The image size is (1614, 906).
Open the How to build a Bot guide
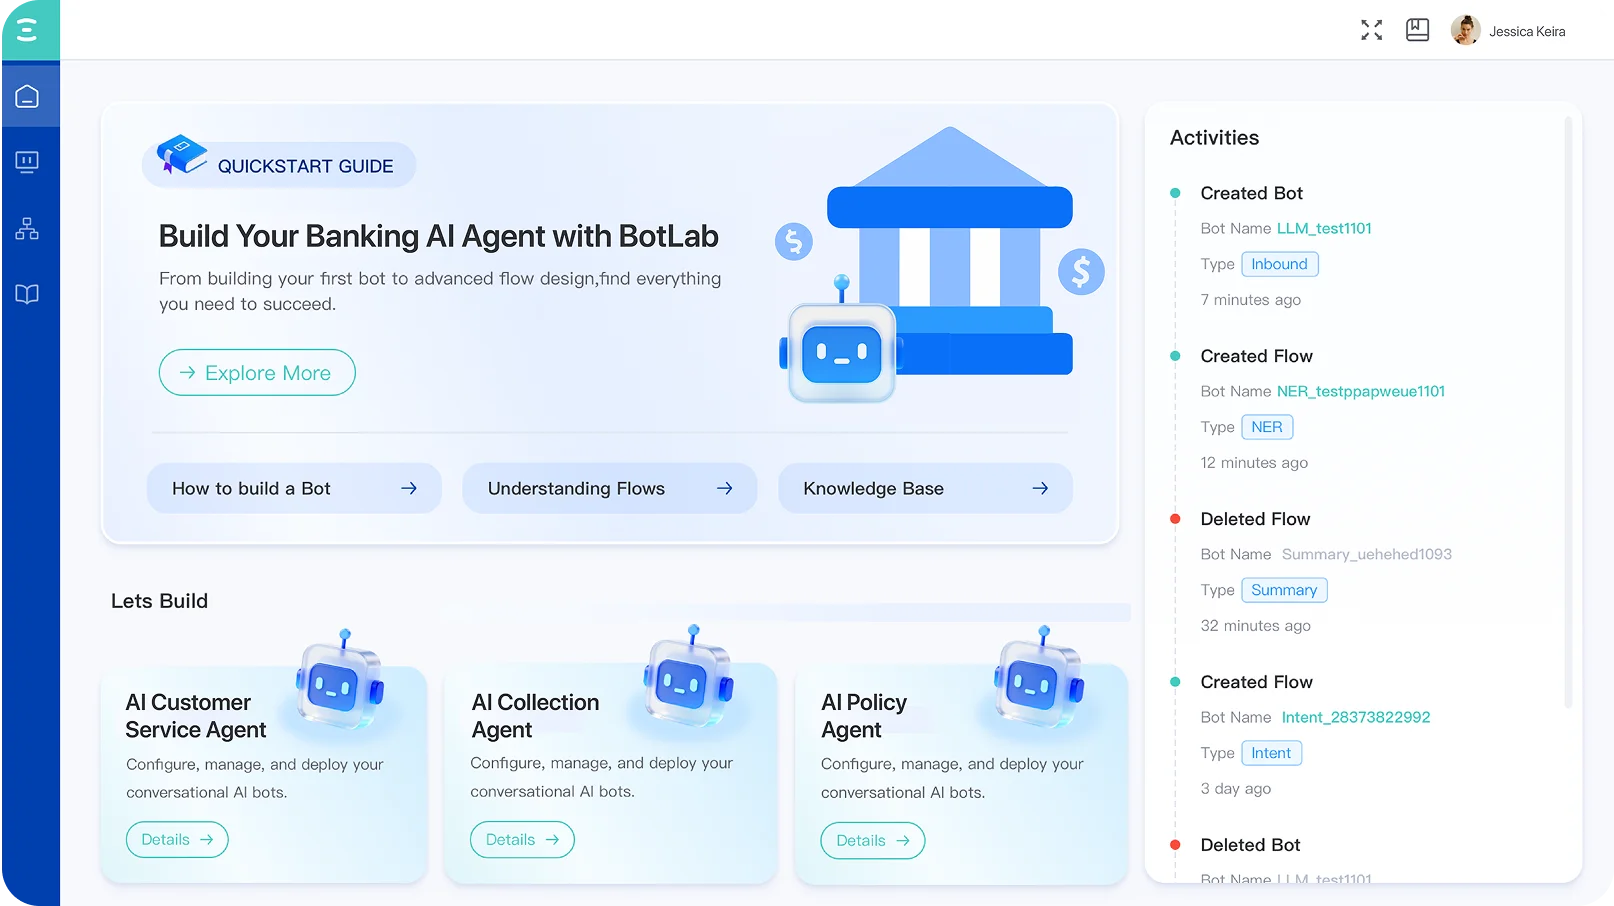coord(294,489)
